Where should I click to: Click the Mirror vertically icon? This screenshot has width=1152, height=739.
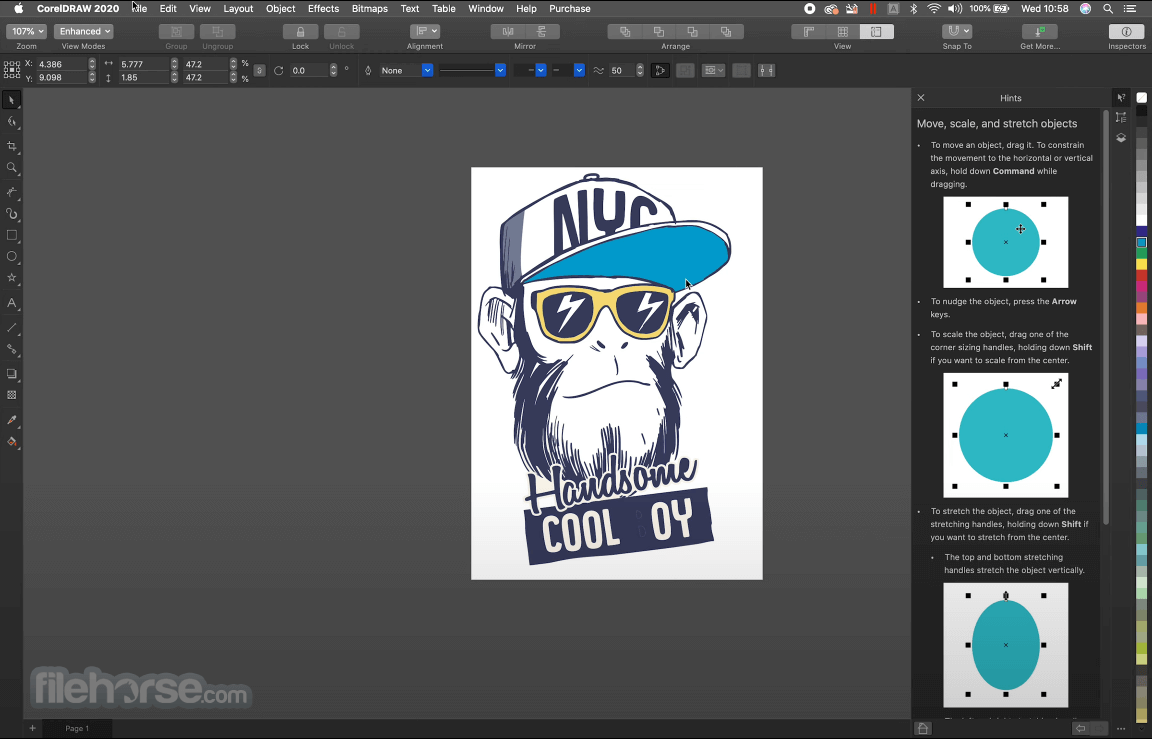(542, 32)
